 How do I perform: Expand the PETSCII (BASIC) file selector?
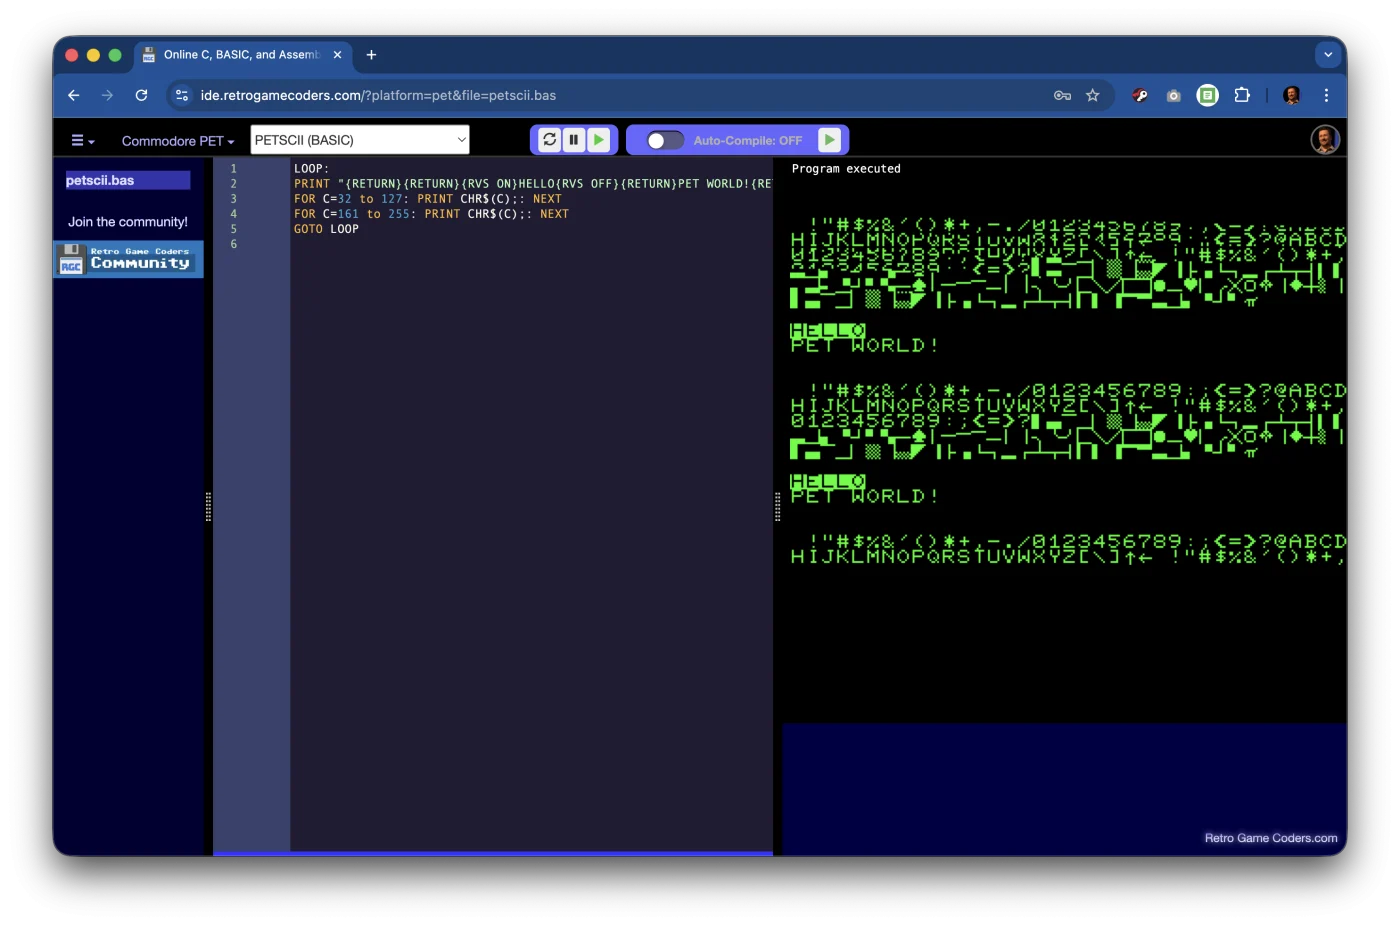360,140
